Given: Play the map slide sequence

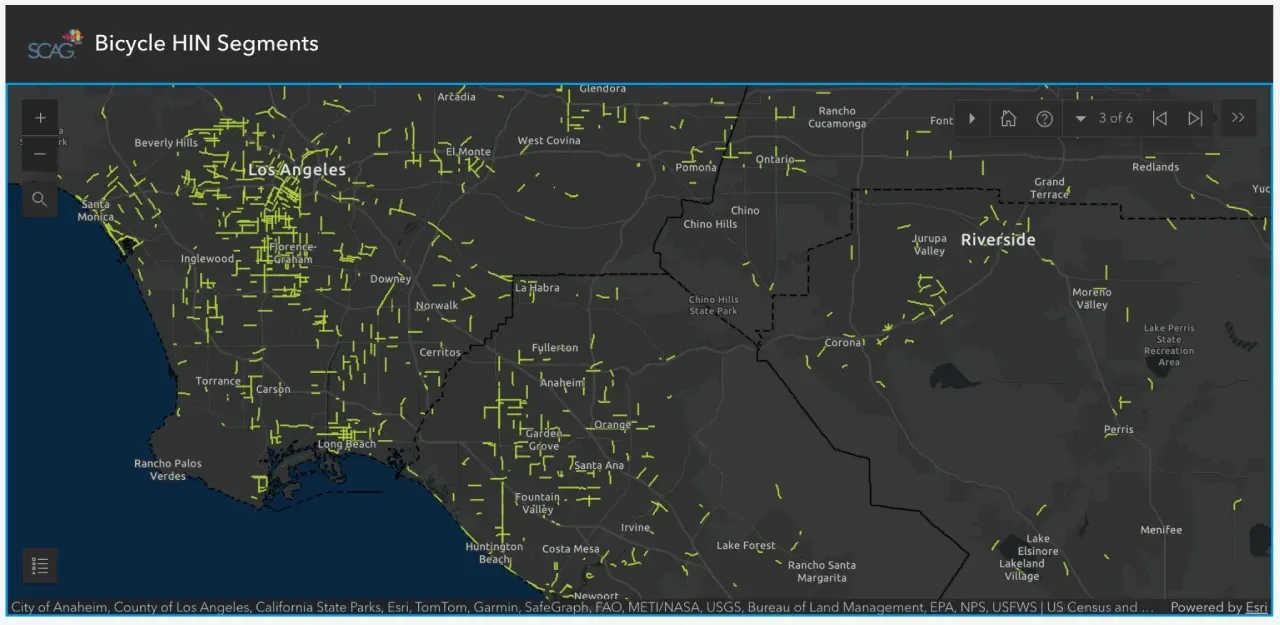Looking at the screenshot, I should (972, 118).
